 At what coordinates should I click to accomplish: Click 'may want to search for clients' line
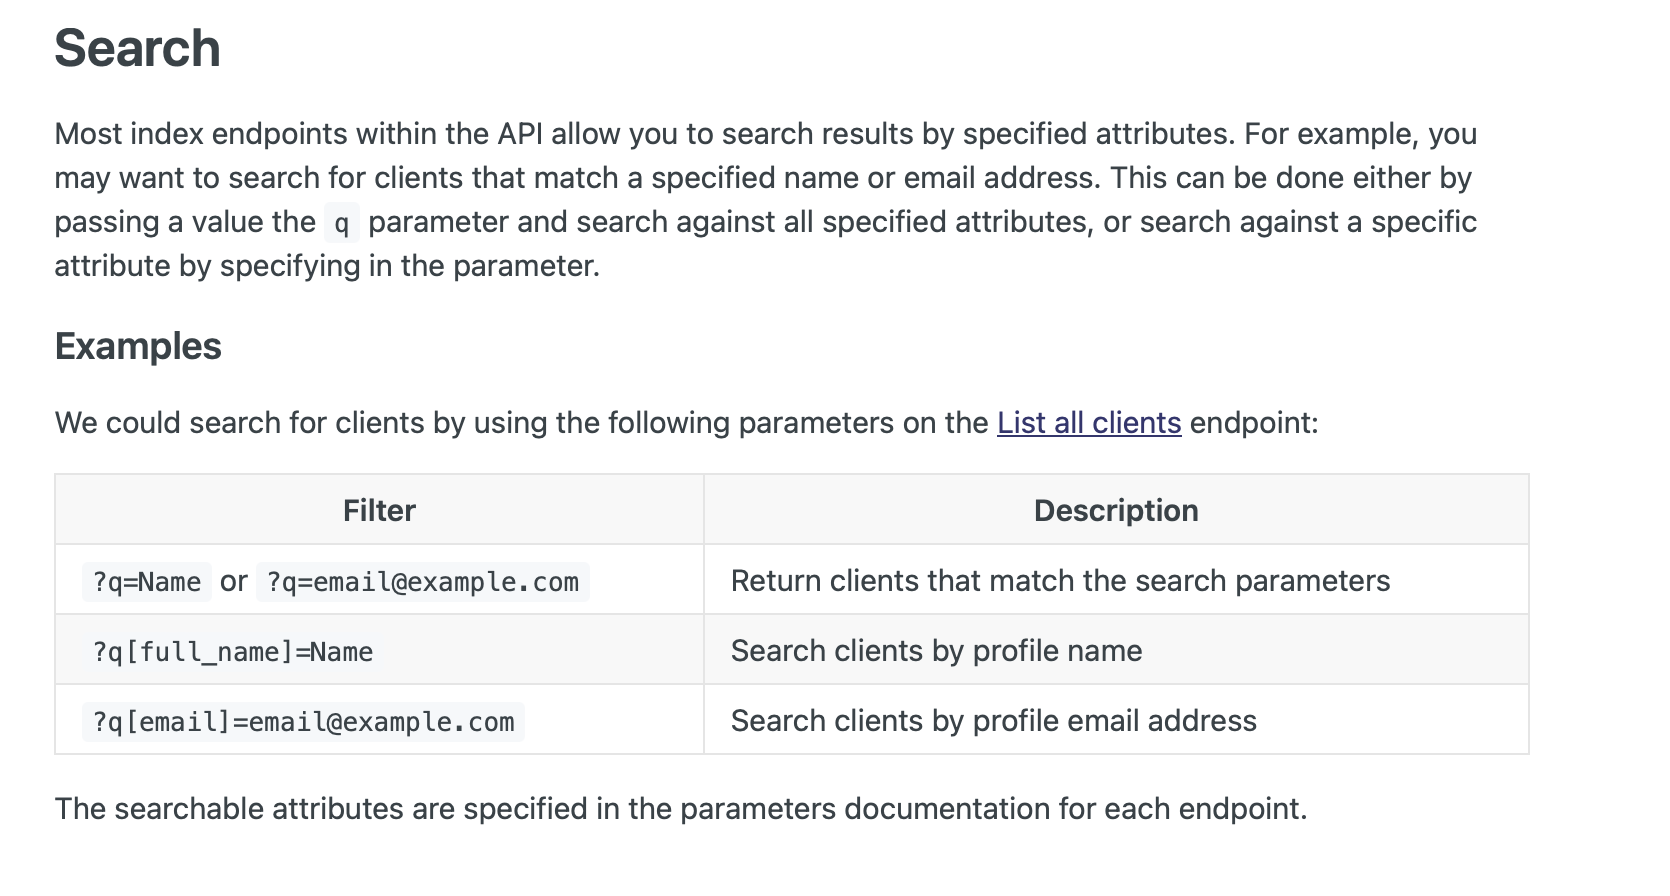click(763, 178)
